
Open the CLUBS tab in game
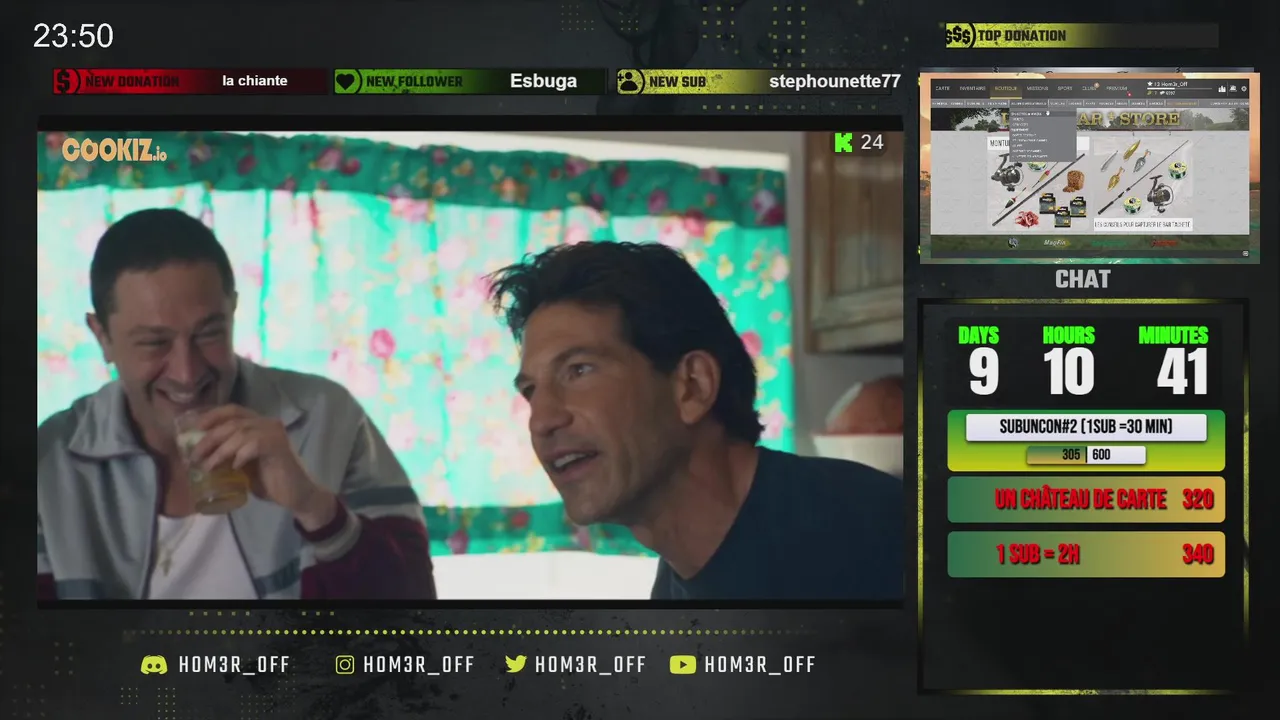pos(1089,88)
